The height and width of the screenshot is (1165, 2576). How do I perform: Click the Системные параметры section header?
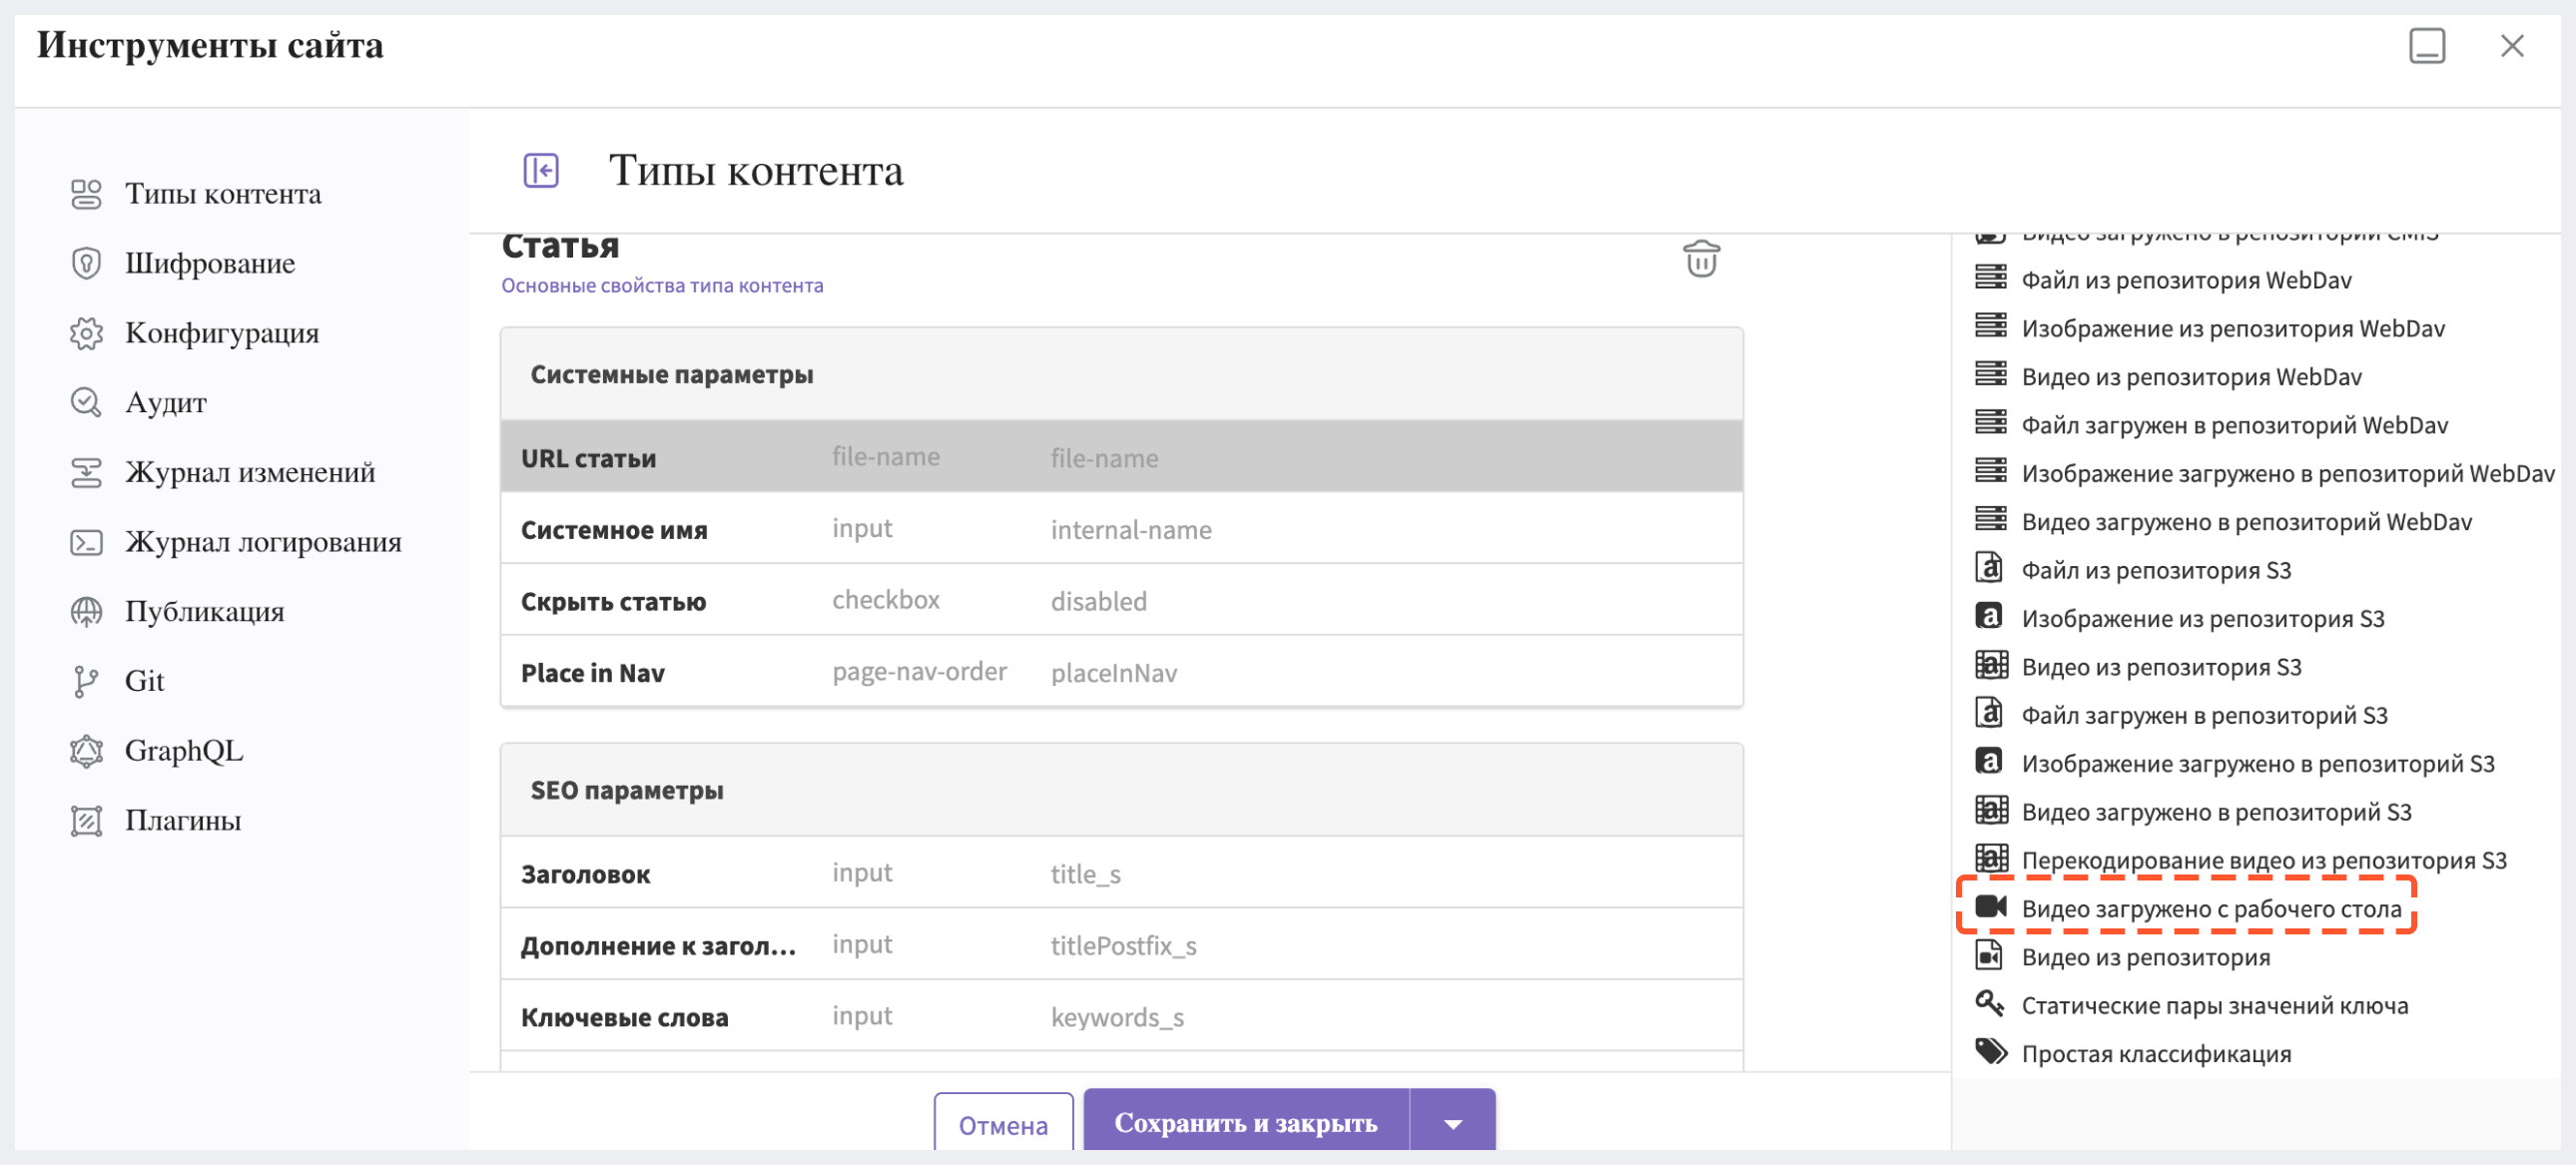click(x=1121, y=374)
